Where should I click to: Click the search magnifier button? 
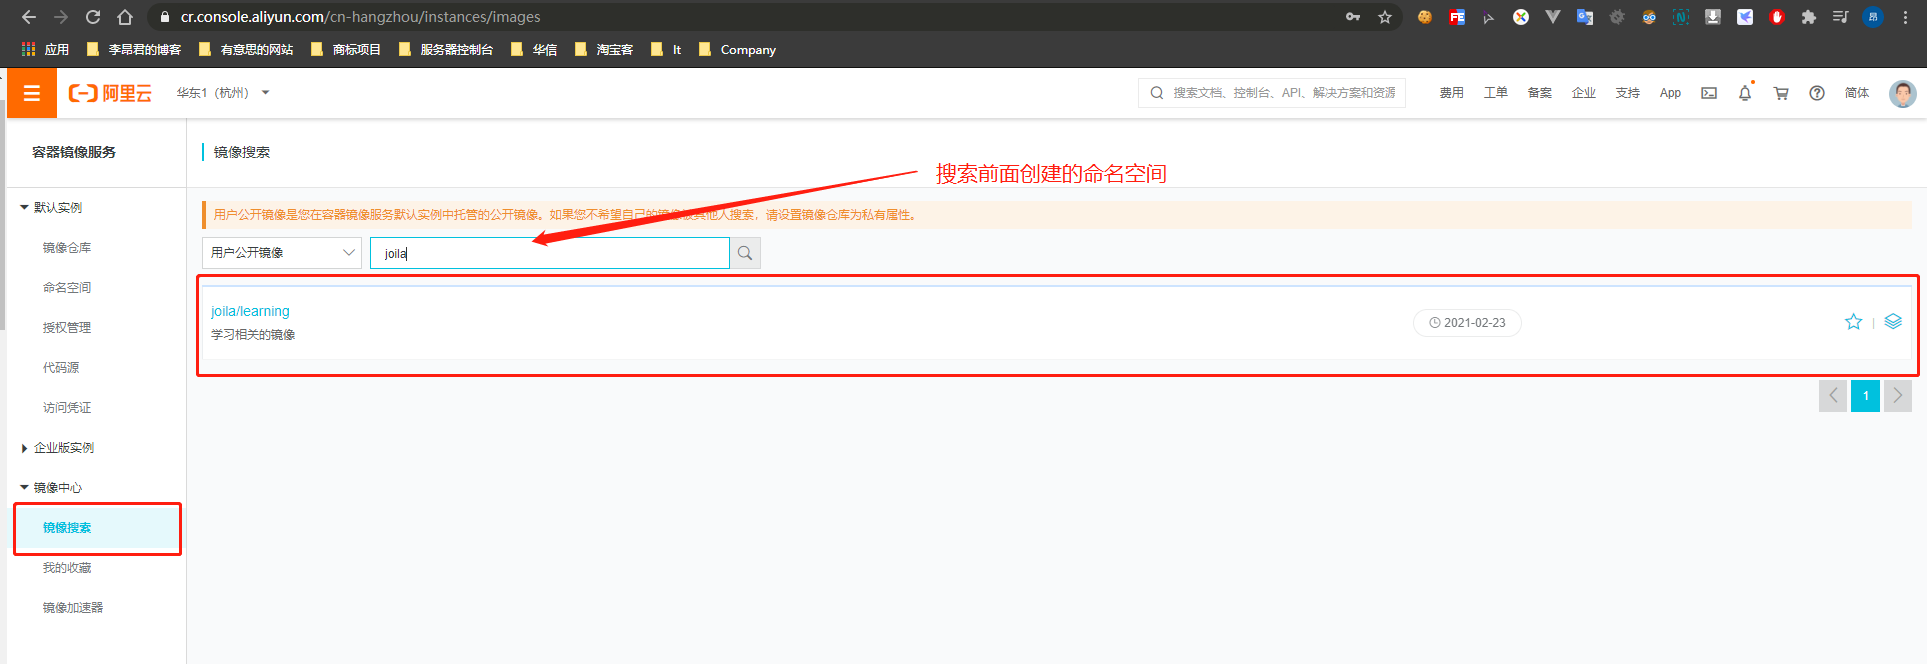745,253
